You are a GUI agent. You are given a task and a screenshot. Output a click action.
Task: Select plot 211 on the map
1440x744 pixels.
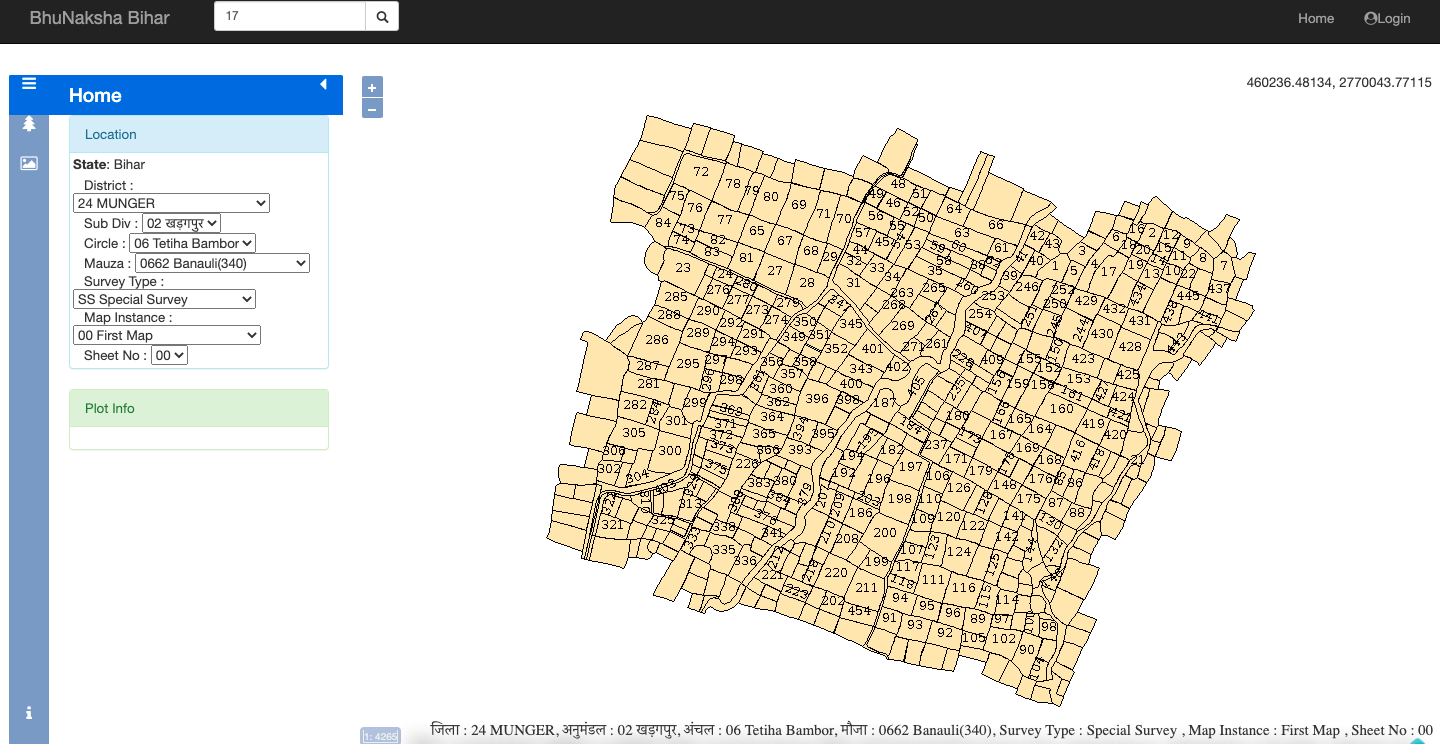(866, 588)
